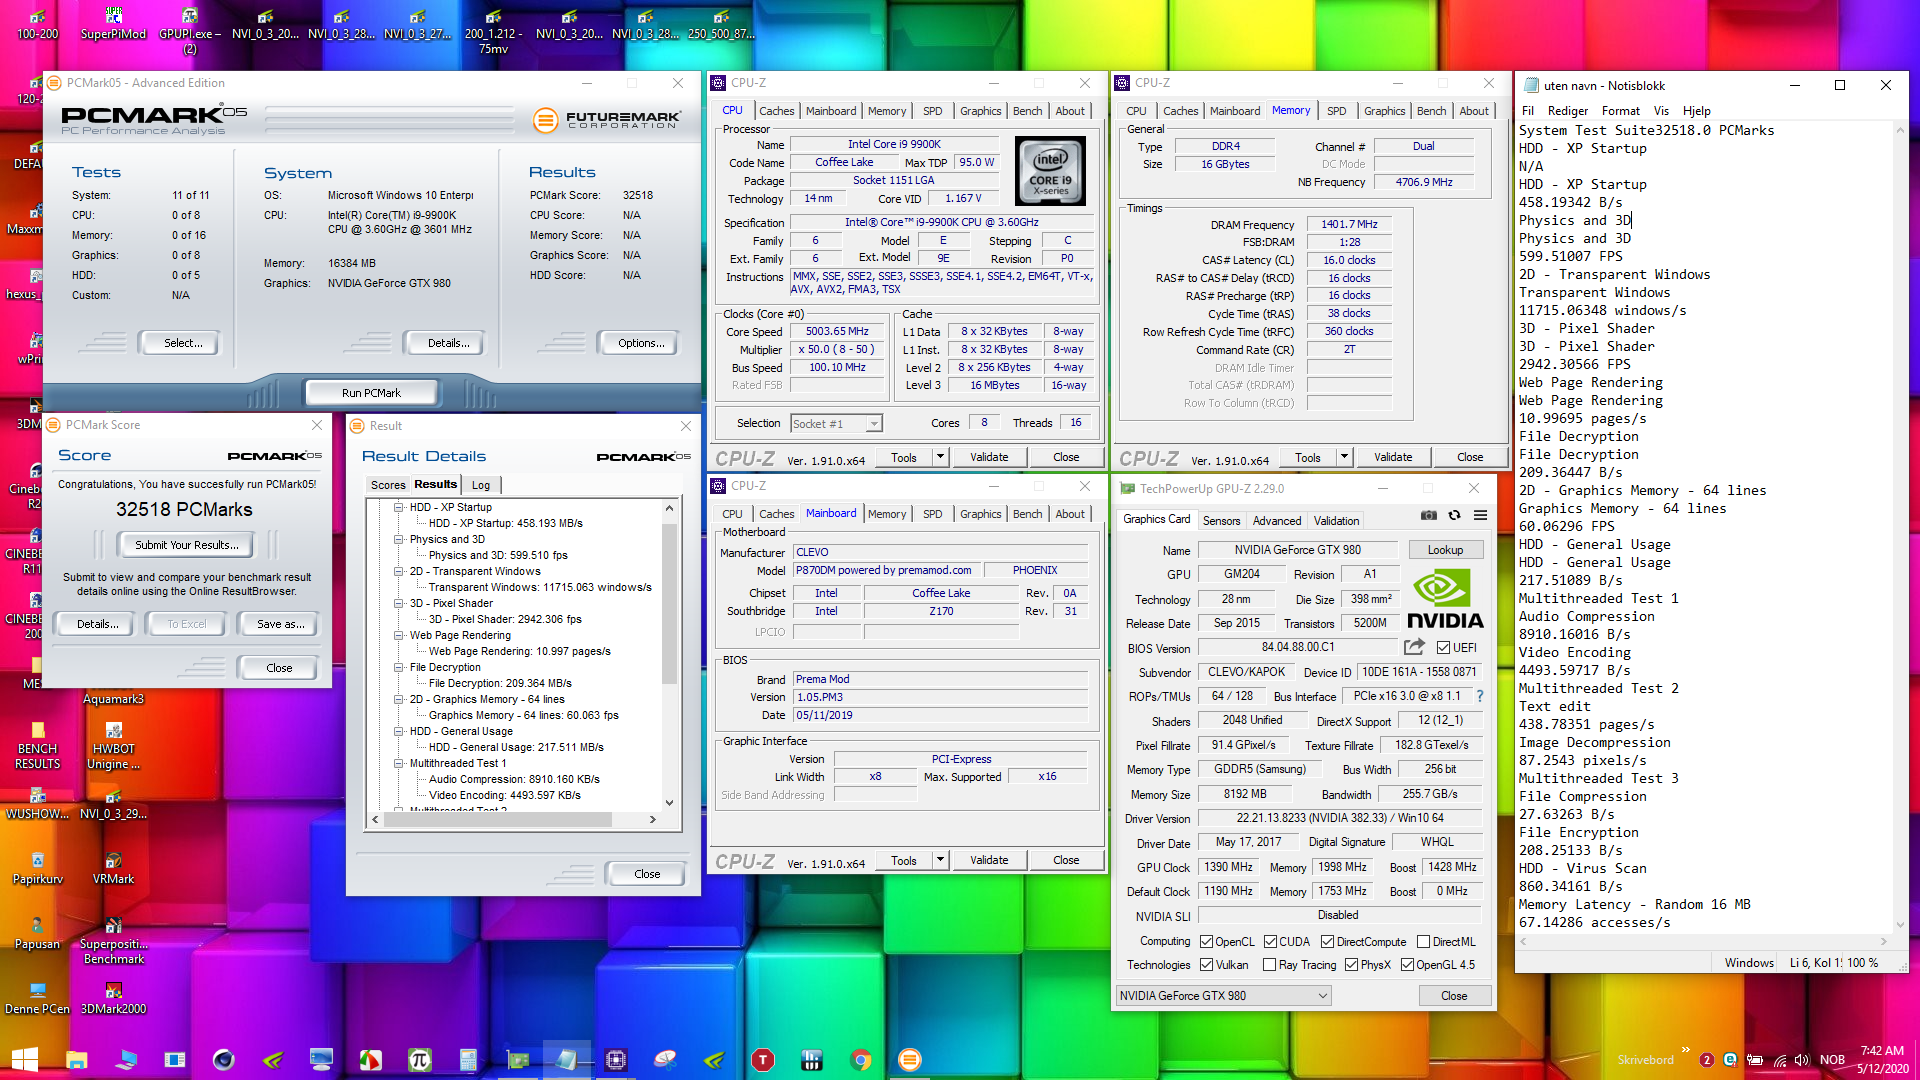Open the GPU-Z hamburger menu
Viewport: 1920px width, 1080px height.
pyautogui.click(x=1480, y=515)
